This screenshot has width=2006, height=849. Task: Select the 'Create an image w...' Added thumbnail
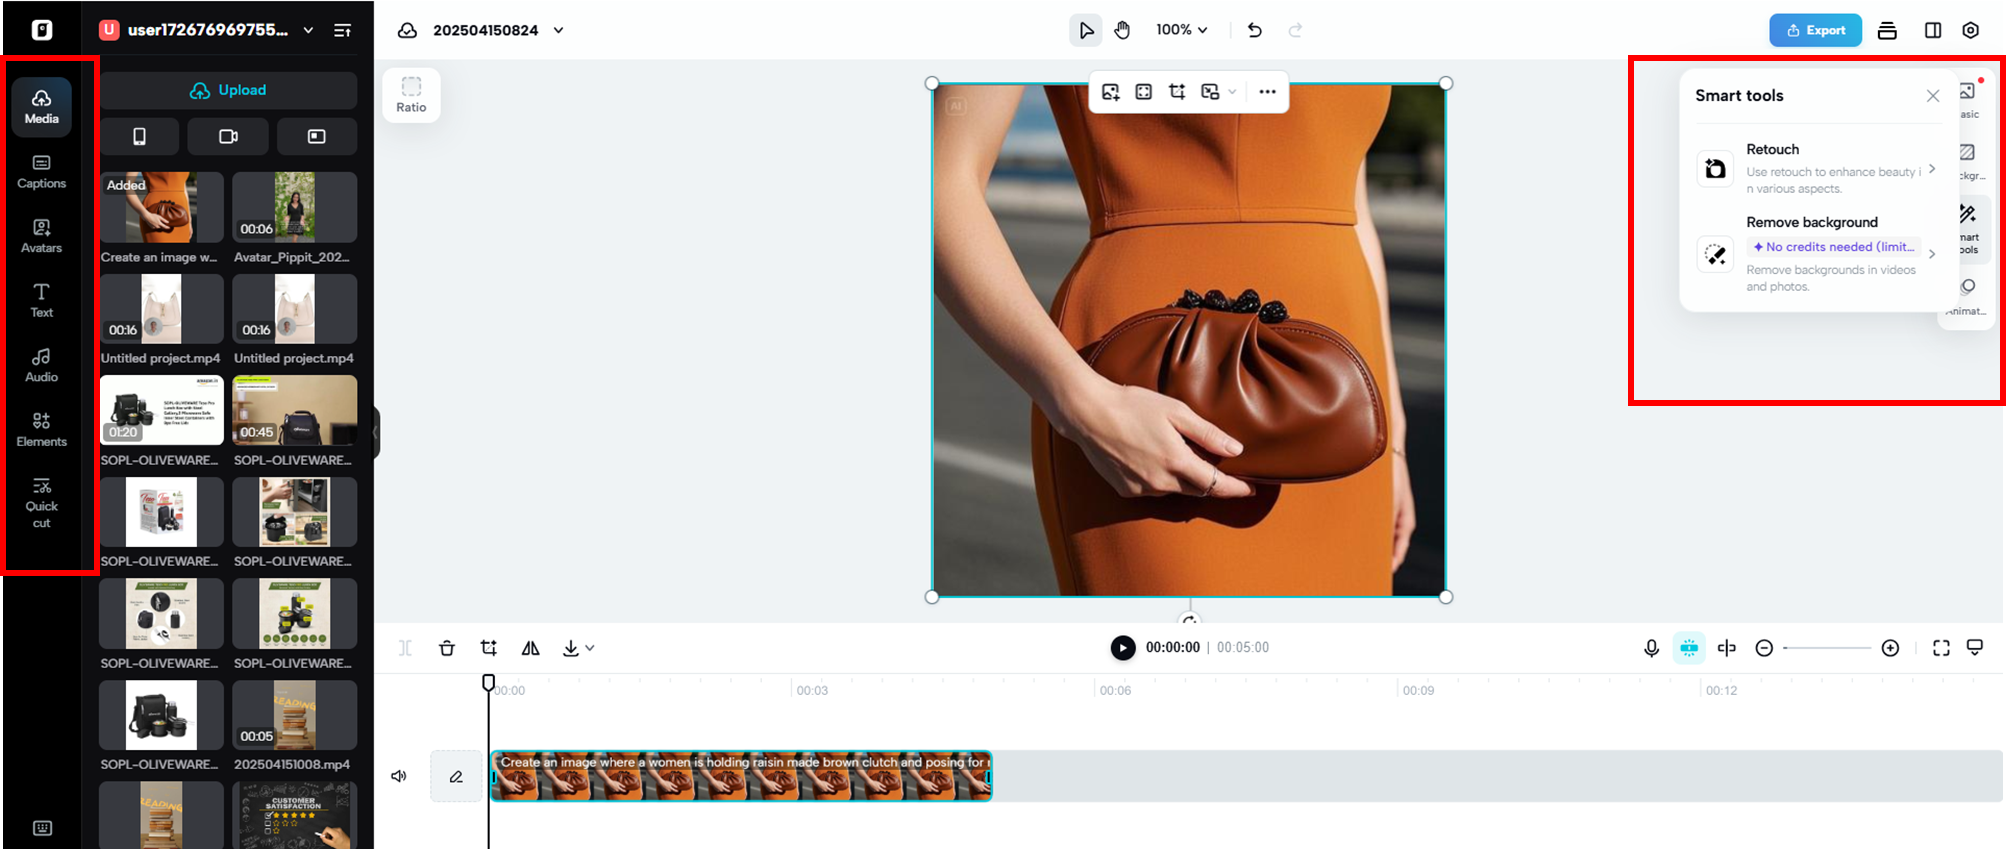[161, 207]
